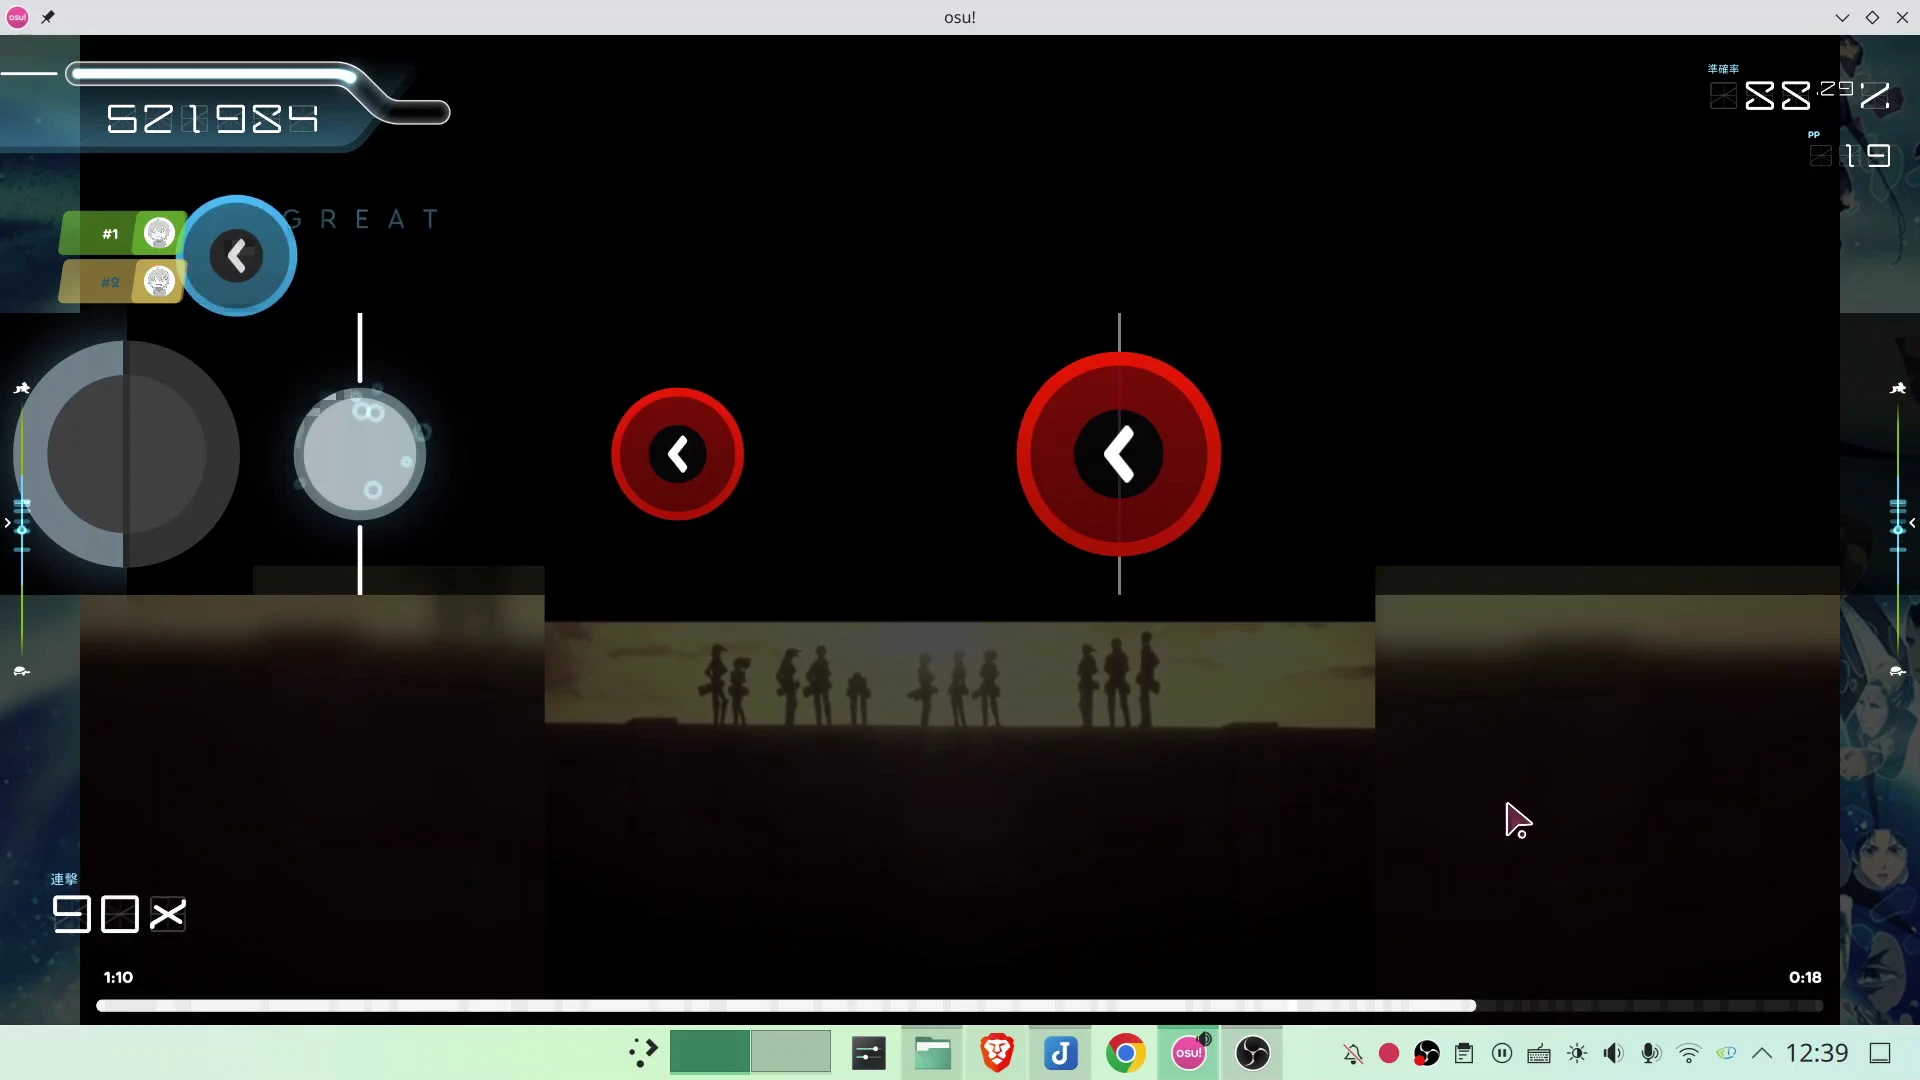
Task: Expand the right speed slider chevron
Action: coord(1911,523)
